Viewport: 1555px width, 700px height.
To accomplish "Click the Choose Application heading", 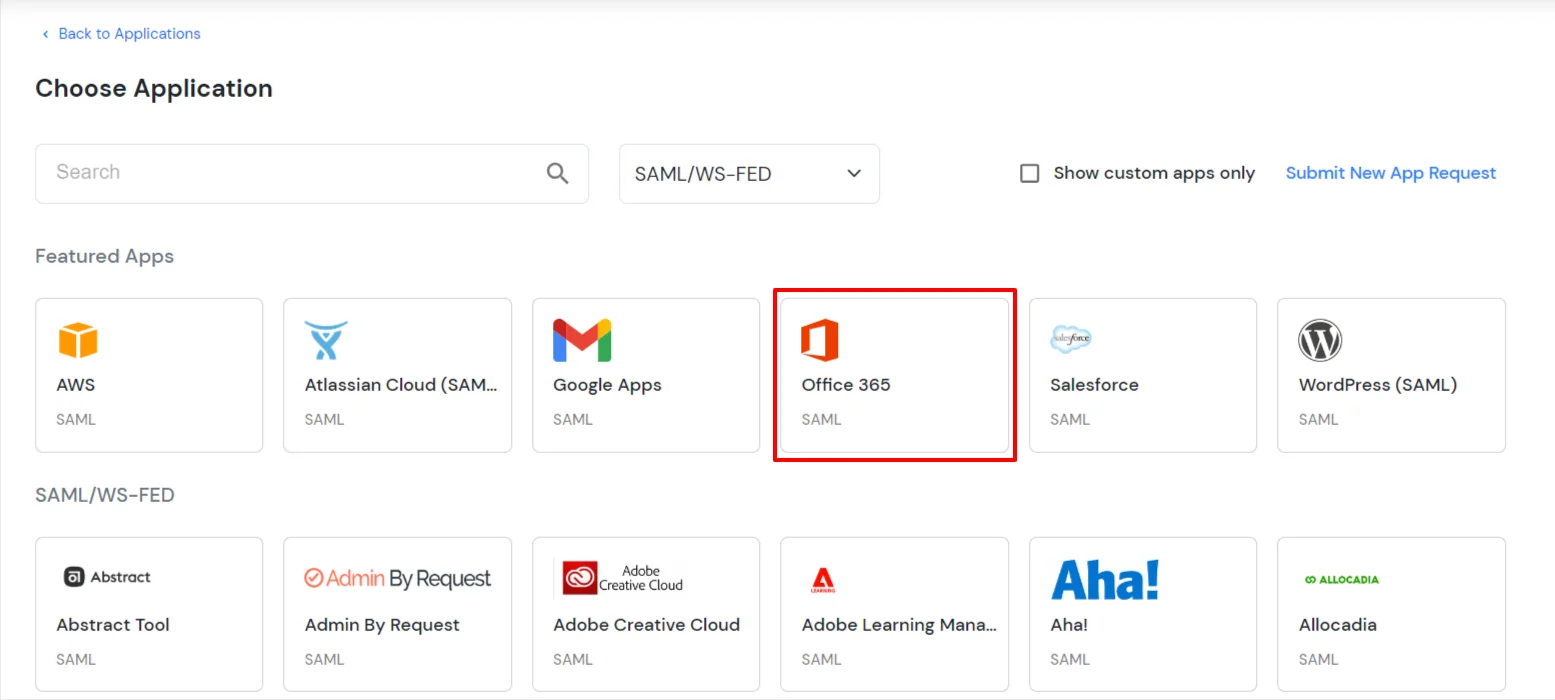I will click(154, 88).
